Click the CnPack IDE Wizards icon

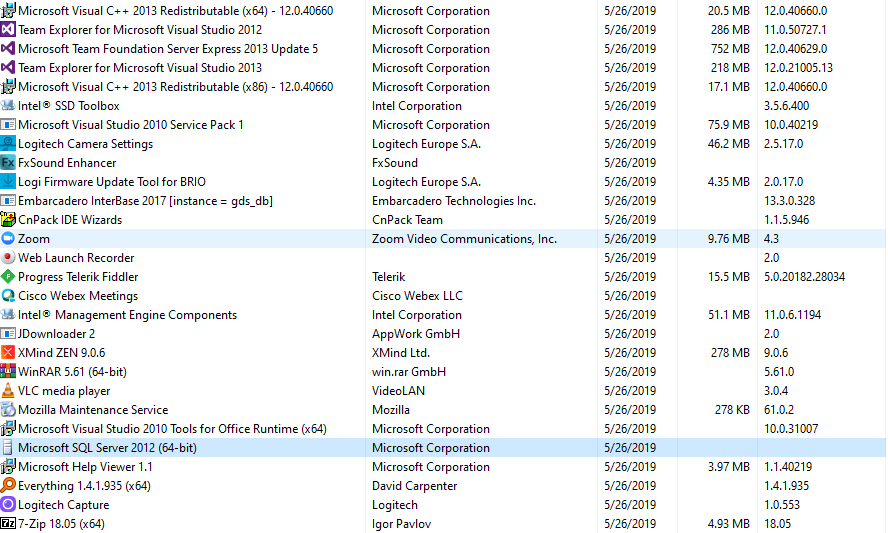click(x=8, y=220)
